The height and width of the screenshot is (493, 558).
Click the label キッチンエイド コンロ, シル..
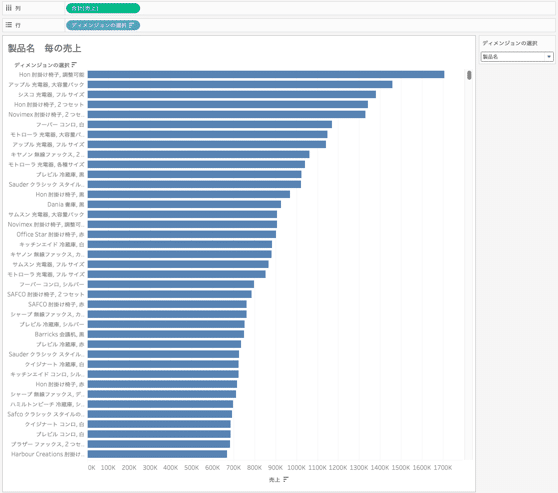48,374
